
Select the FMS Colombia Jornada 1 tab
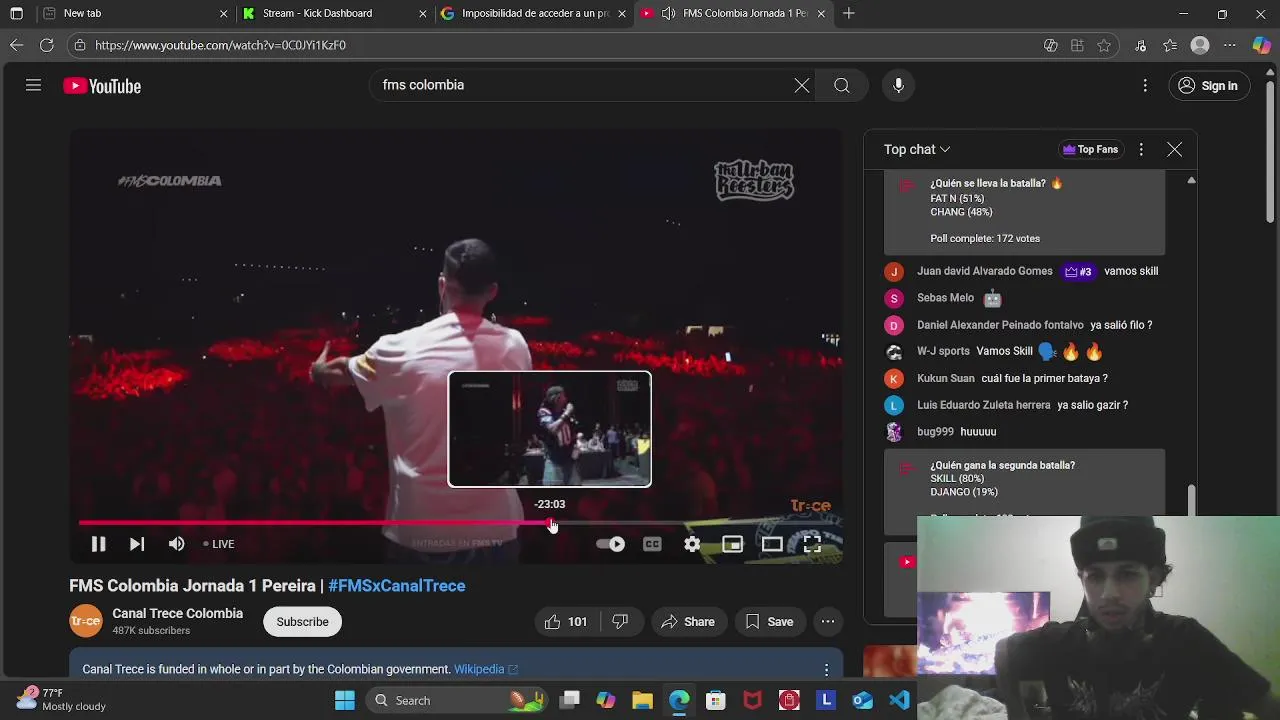(733, 13)
